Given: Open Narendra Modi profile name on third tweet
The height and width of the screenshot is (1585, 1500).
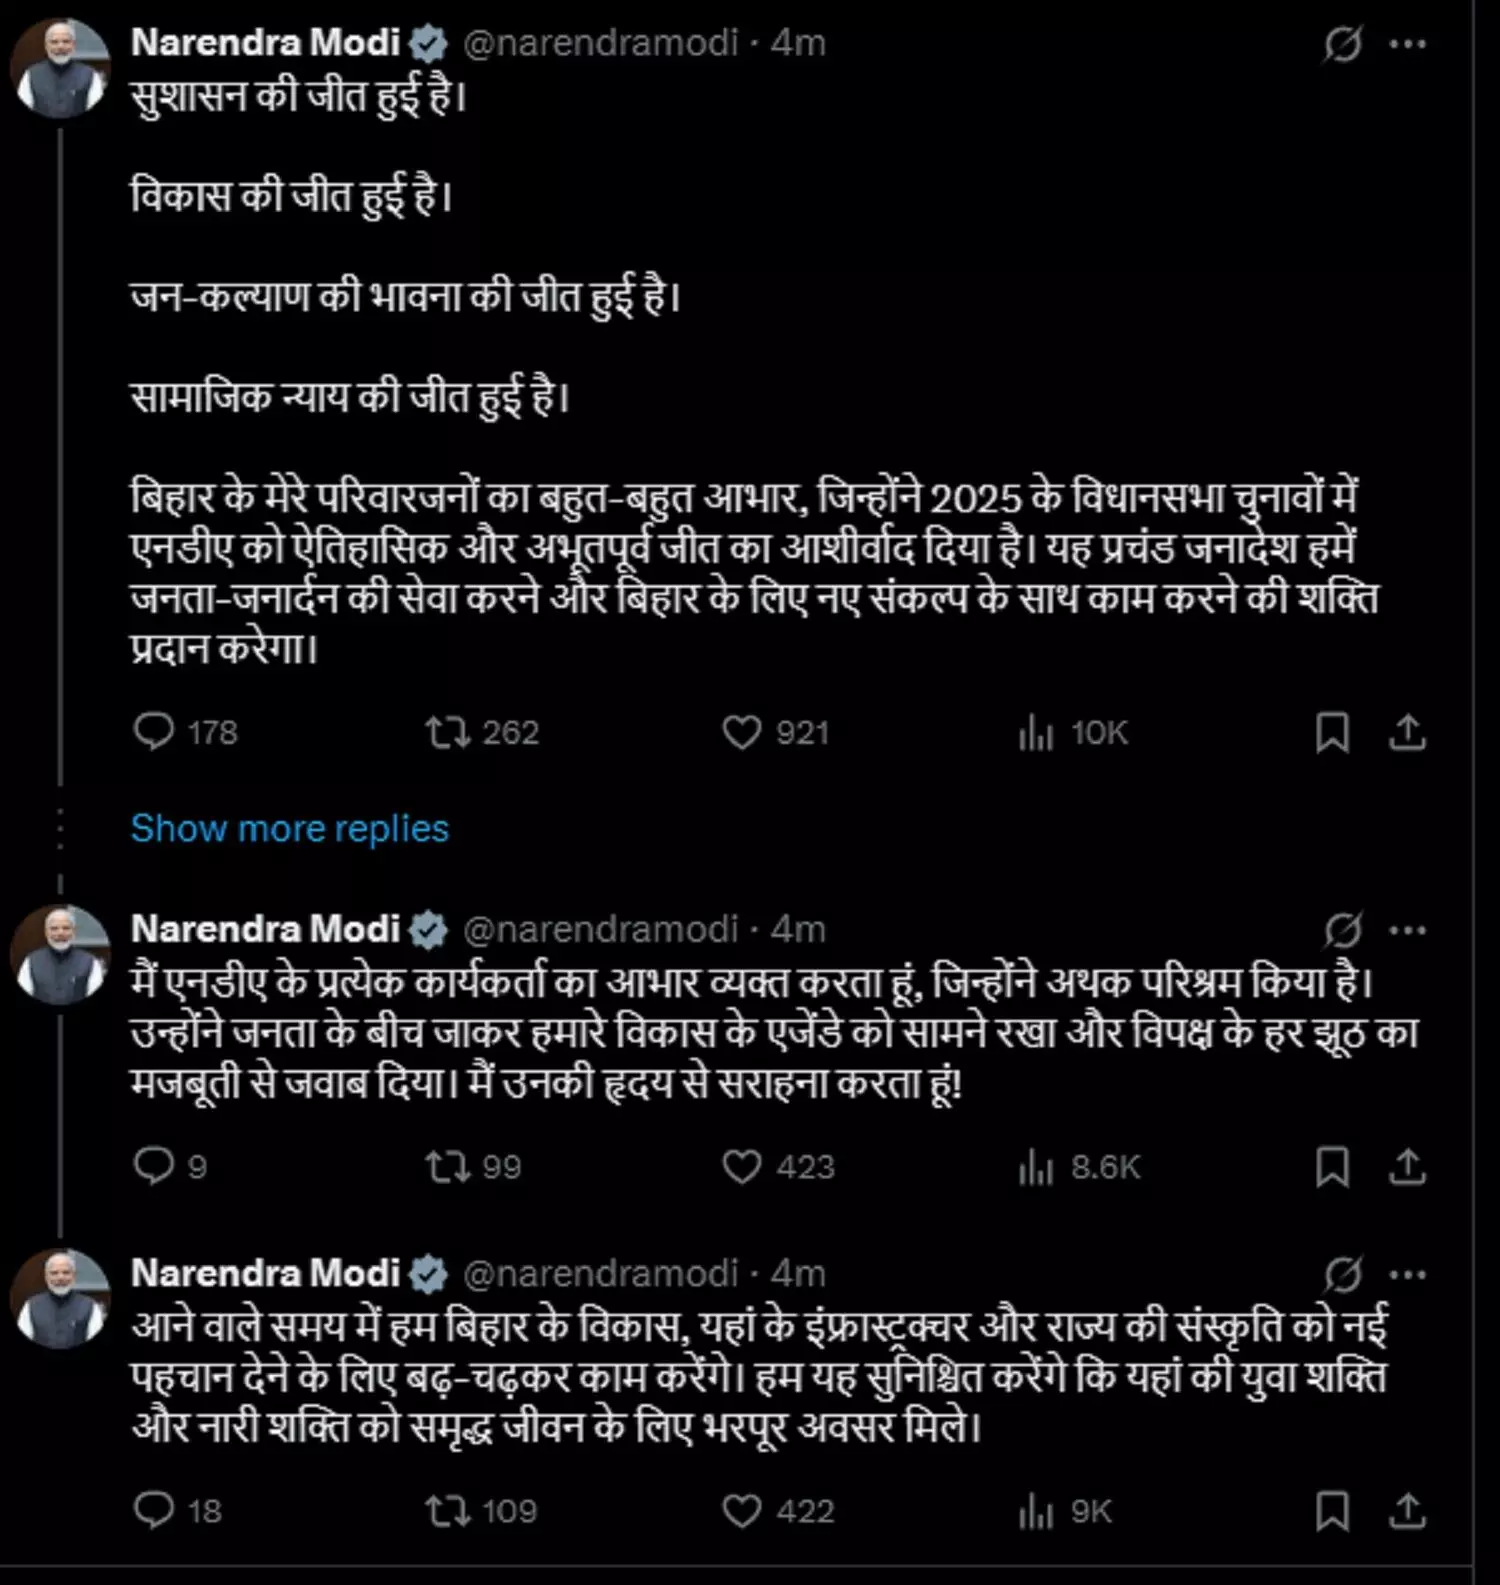Looking at the screenshot, I should tap(266, 1273).
